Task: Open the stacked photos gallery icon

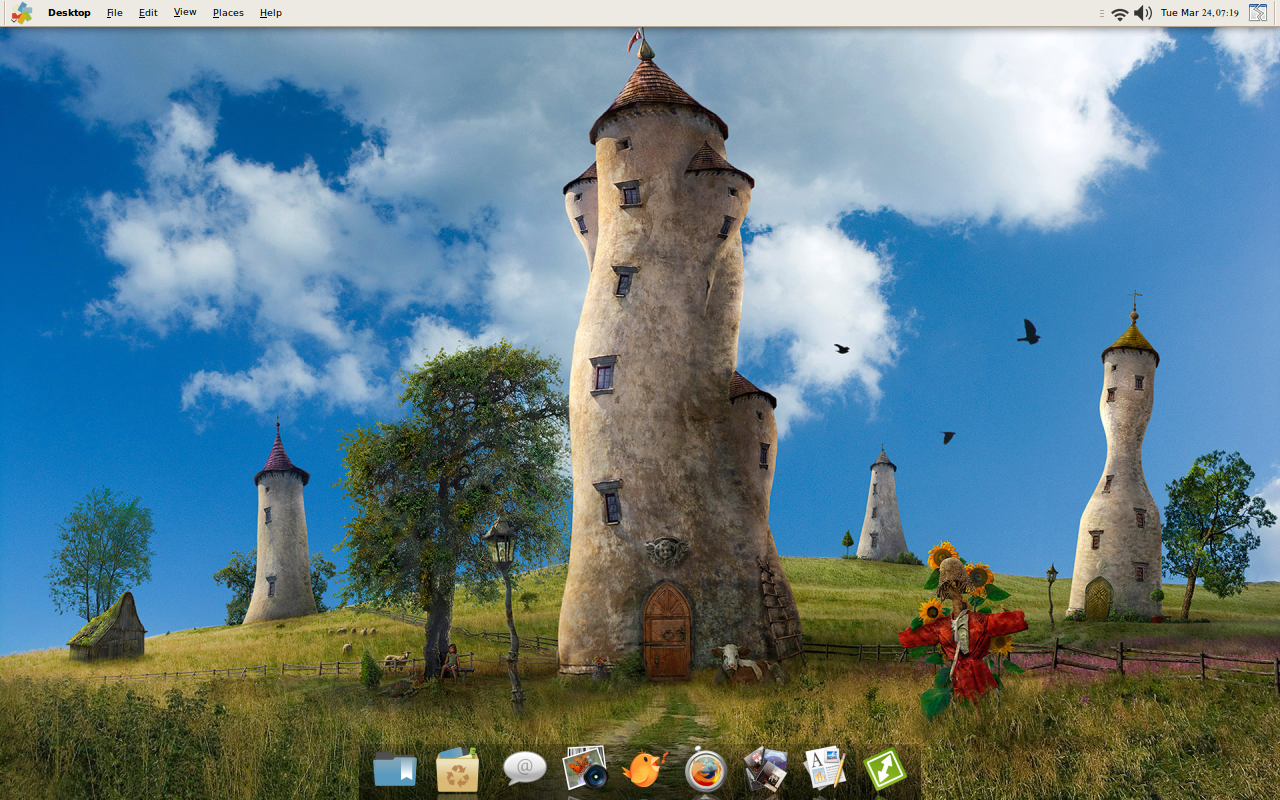Action: point(766,769)
